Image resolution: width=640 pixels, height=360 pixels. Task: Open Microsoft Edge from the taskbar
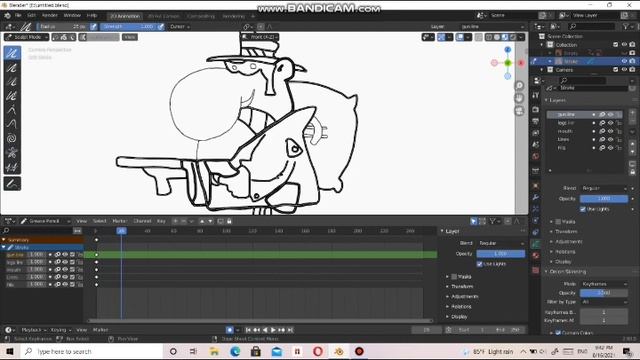(x=235, y=351)
